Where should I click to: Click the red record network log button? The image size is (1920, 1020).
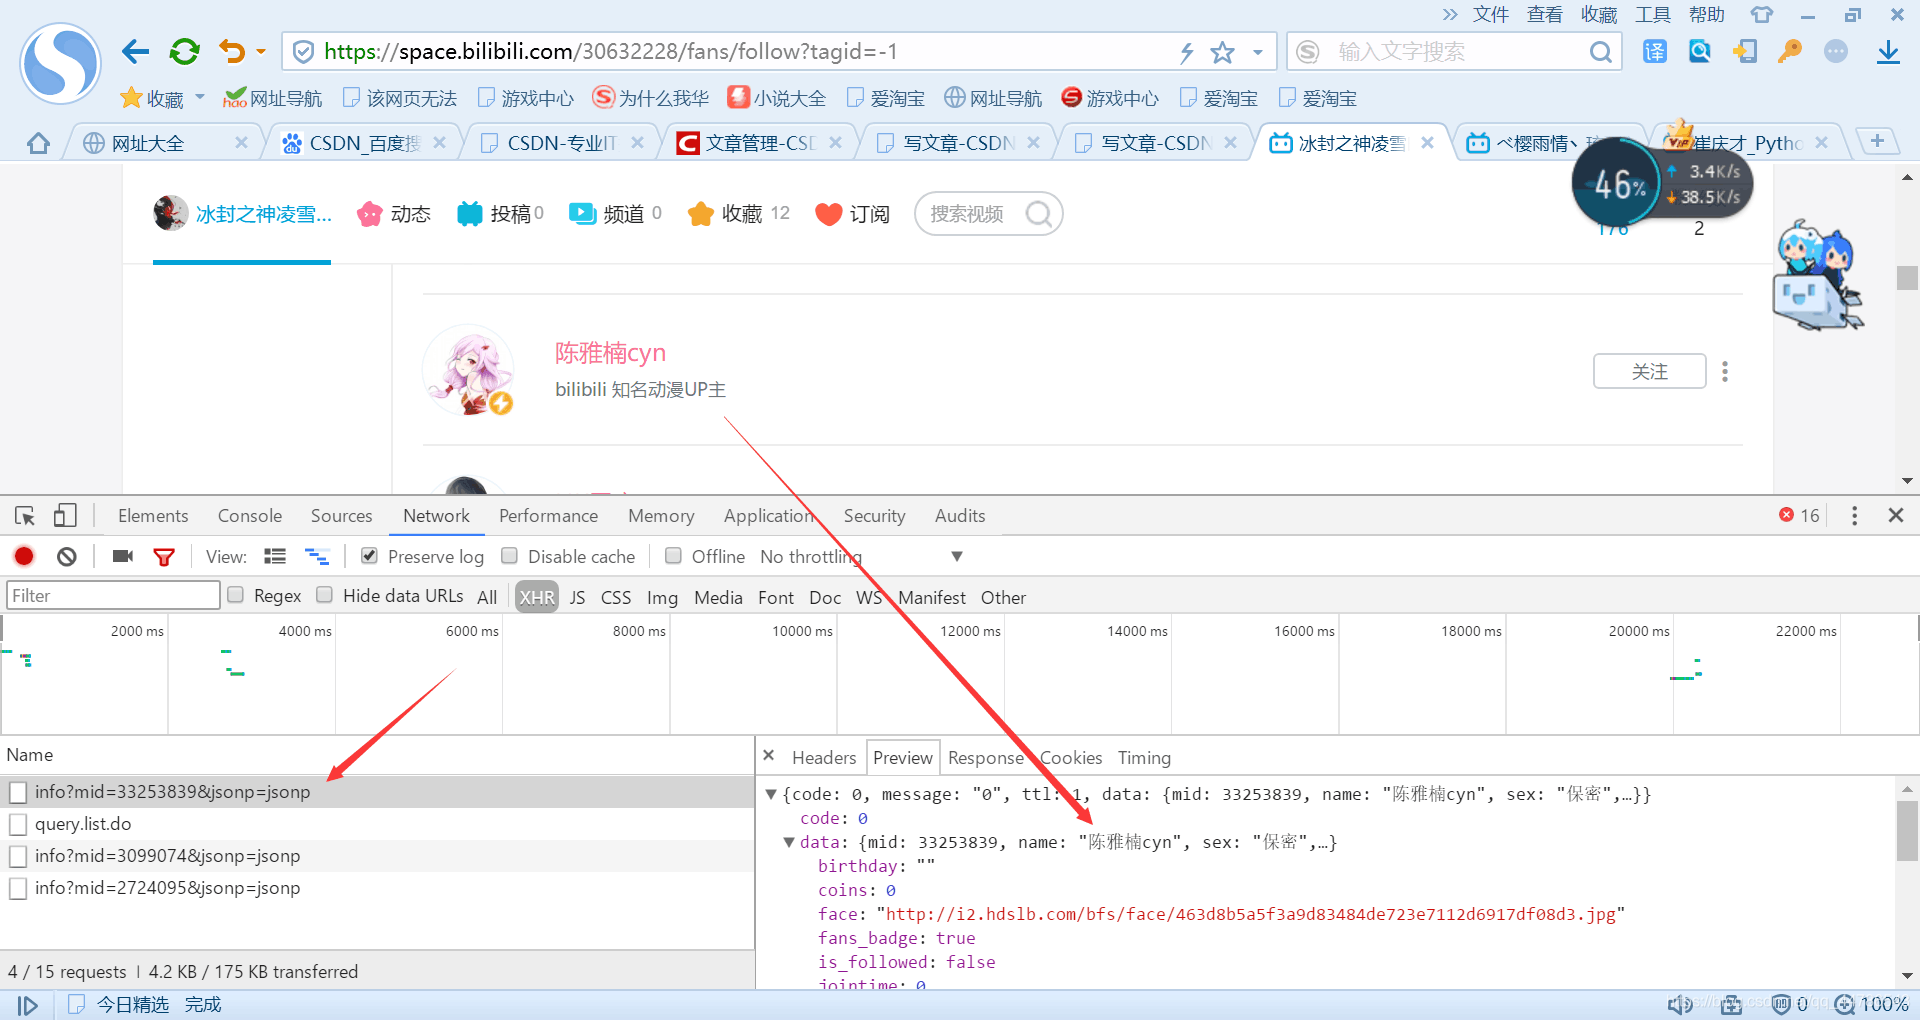pos(24,556)
